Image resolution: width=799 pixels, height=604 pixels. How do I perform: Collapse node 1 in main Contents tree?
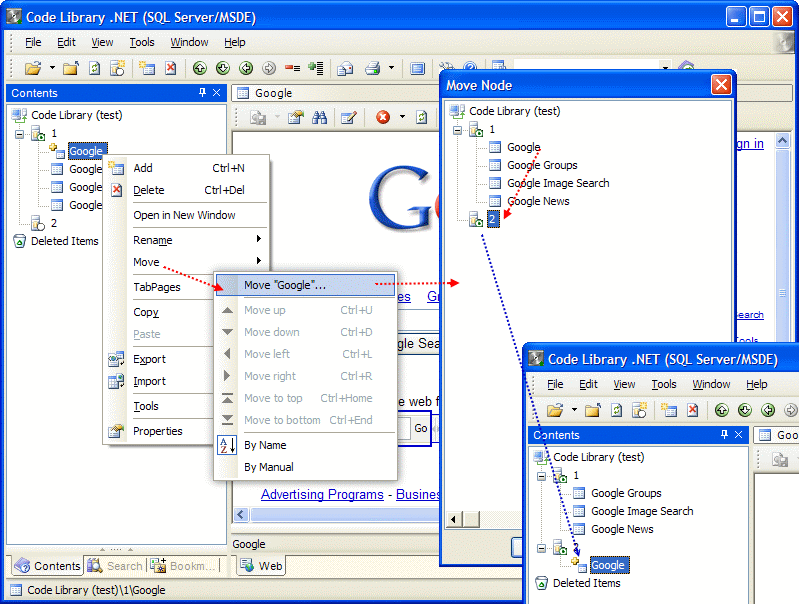(x=19, y=134)
